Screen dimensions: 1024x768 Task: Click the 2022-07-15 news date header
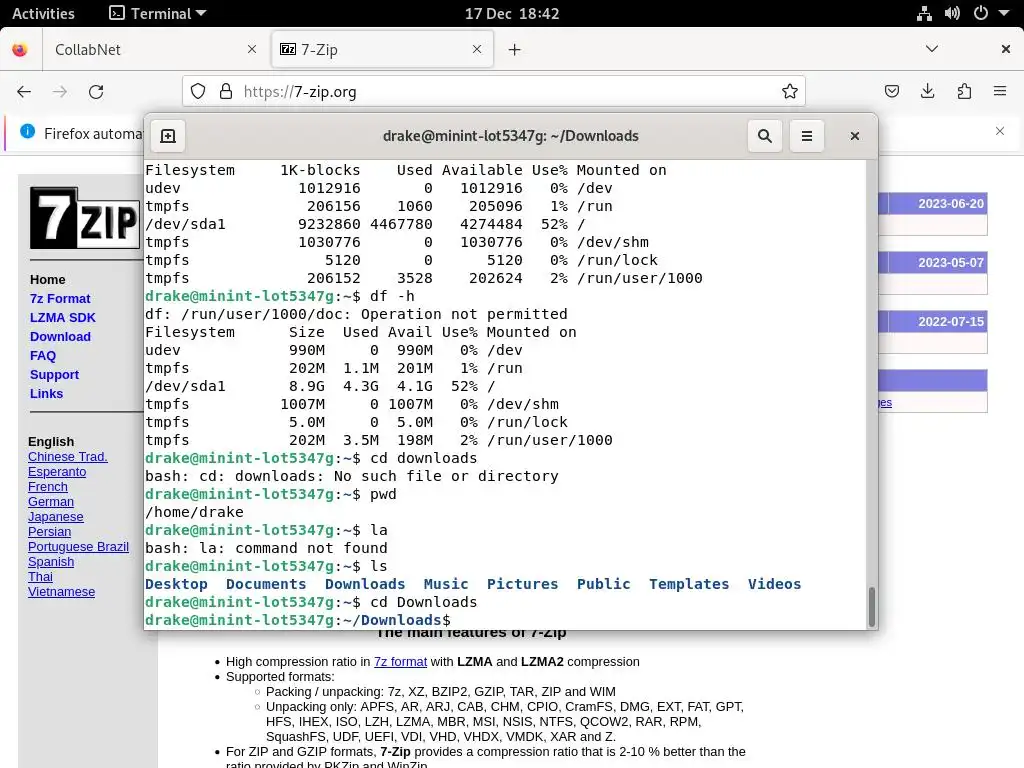[x=951, y=321]
